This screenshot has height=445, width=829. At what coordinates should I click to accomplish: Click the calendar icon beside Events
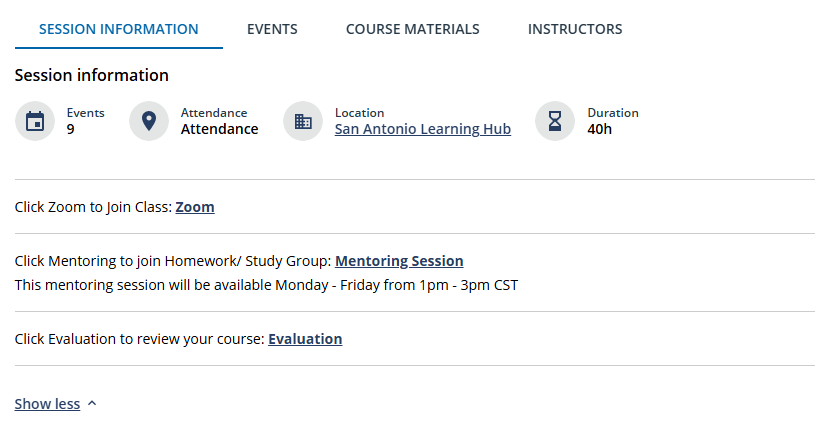(x=35, y=122)
